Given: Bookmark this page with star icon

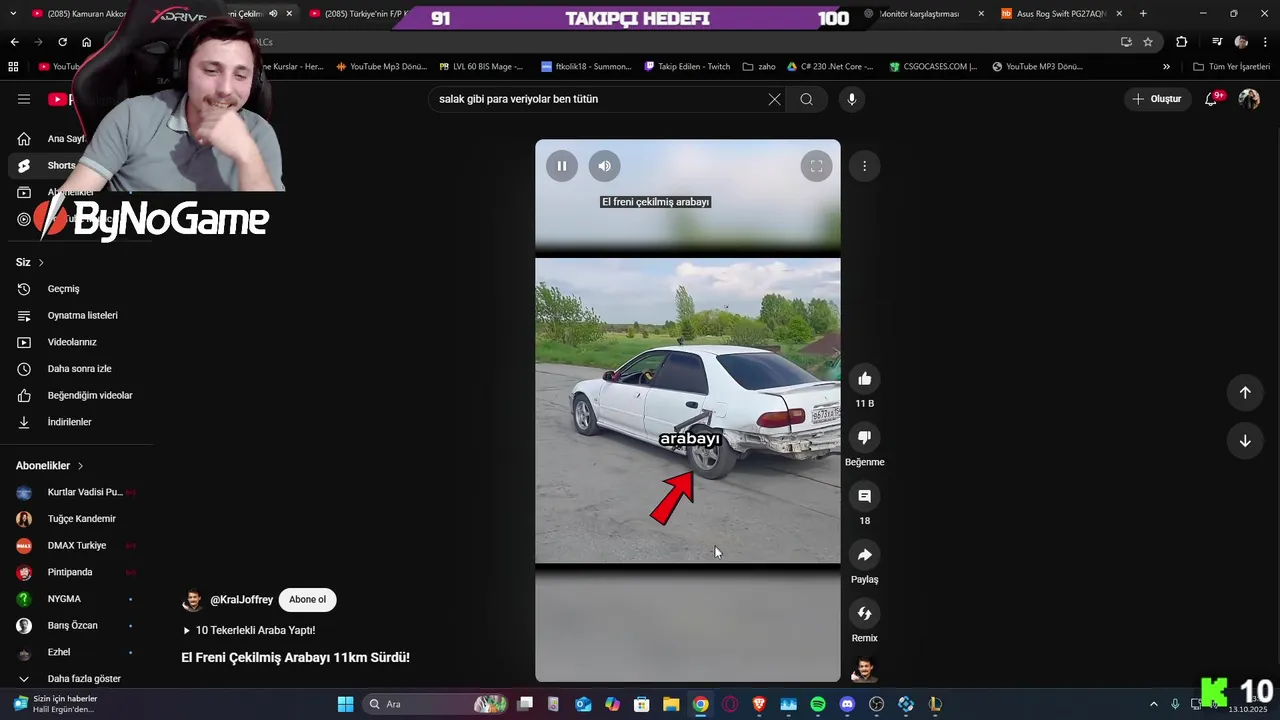Looking at the screenshot, I should click(x=1148, y=42).
